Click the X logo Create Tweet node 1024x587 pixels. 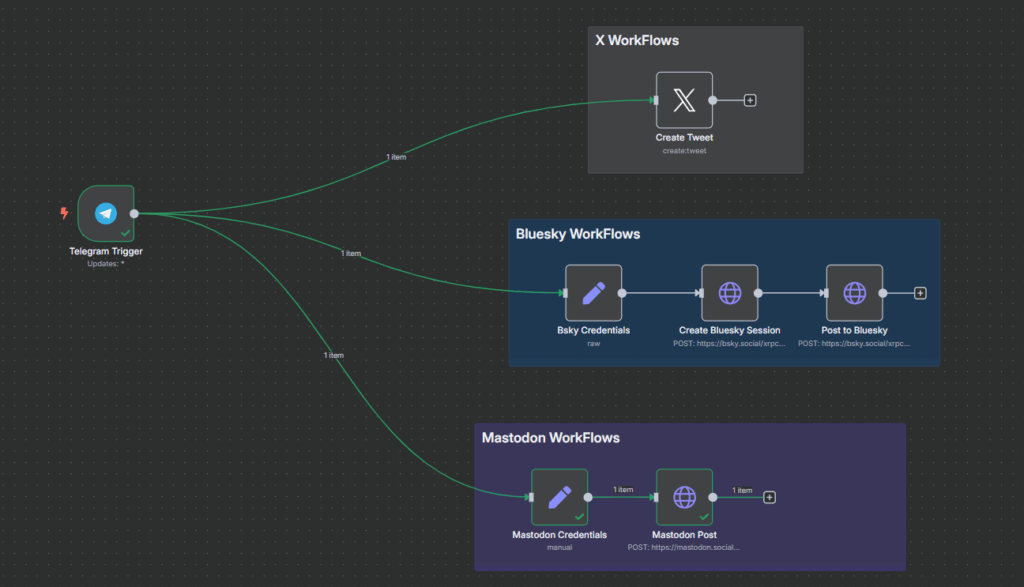(684, 100)
